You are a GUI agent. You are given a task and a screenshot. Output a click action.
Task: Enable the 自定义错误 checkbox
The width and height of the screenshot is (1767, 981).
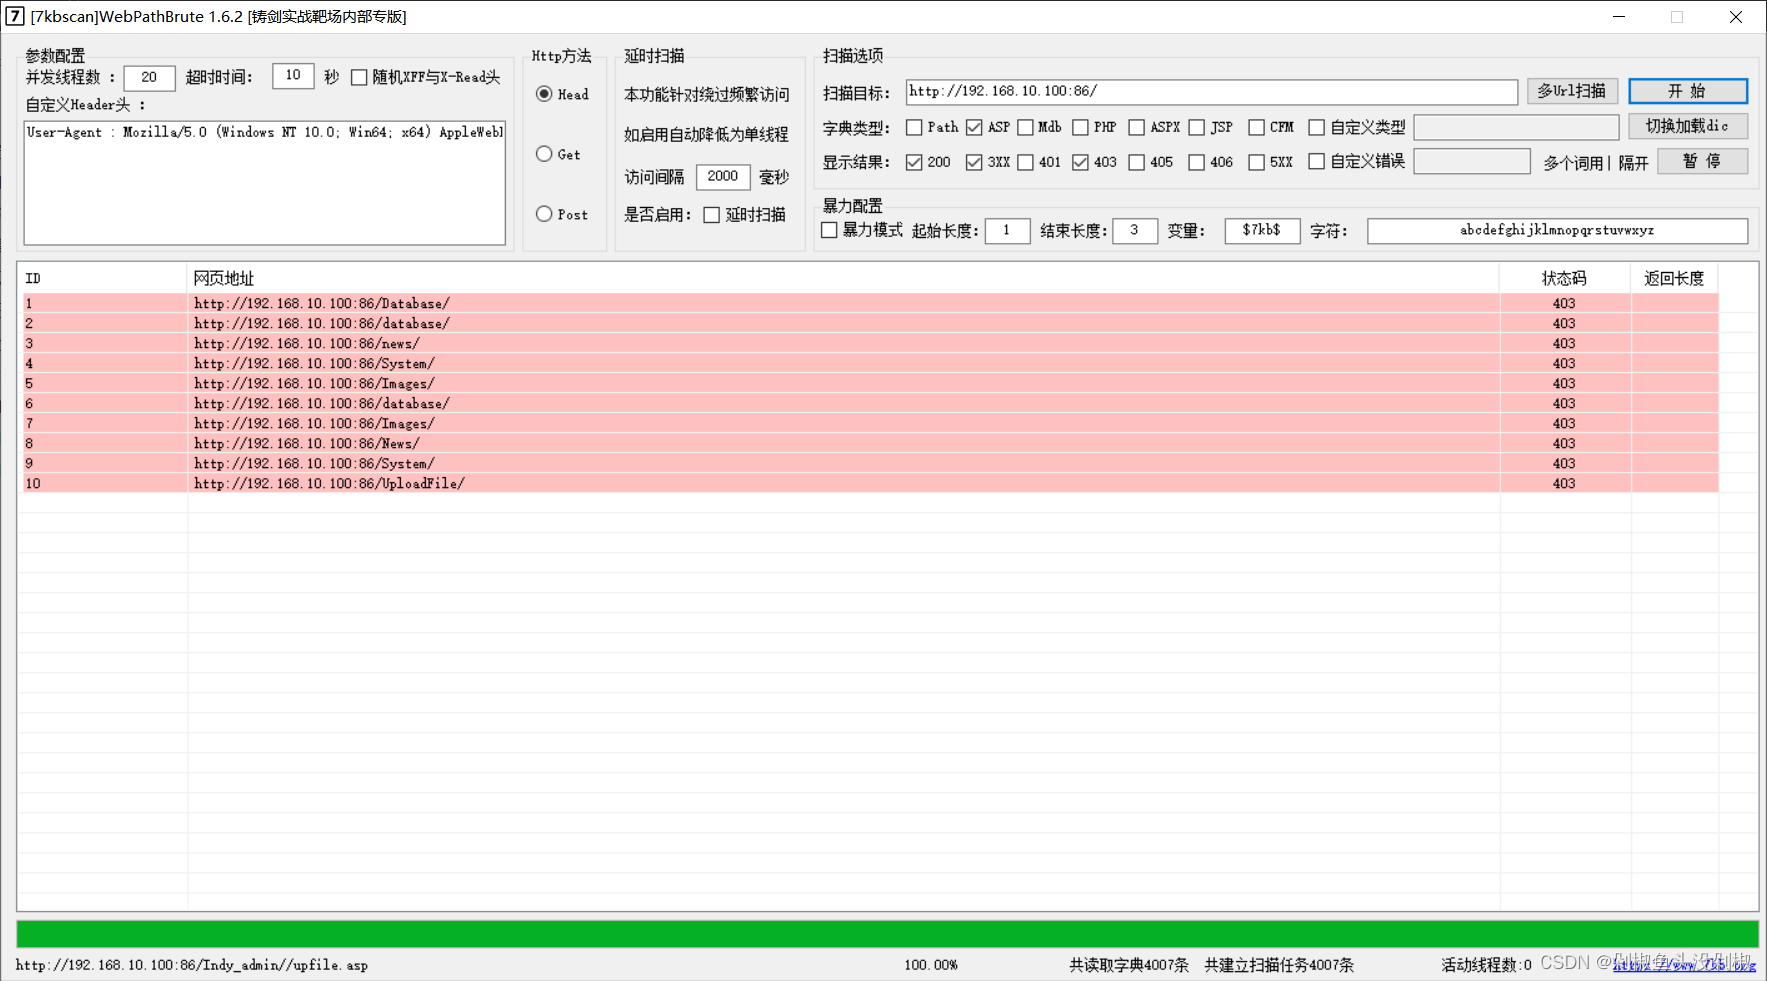(x=1316, y=162)
